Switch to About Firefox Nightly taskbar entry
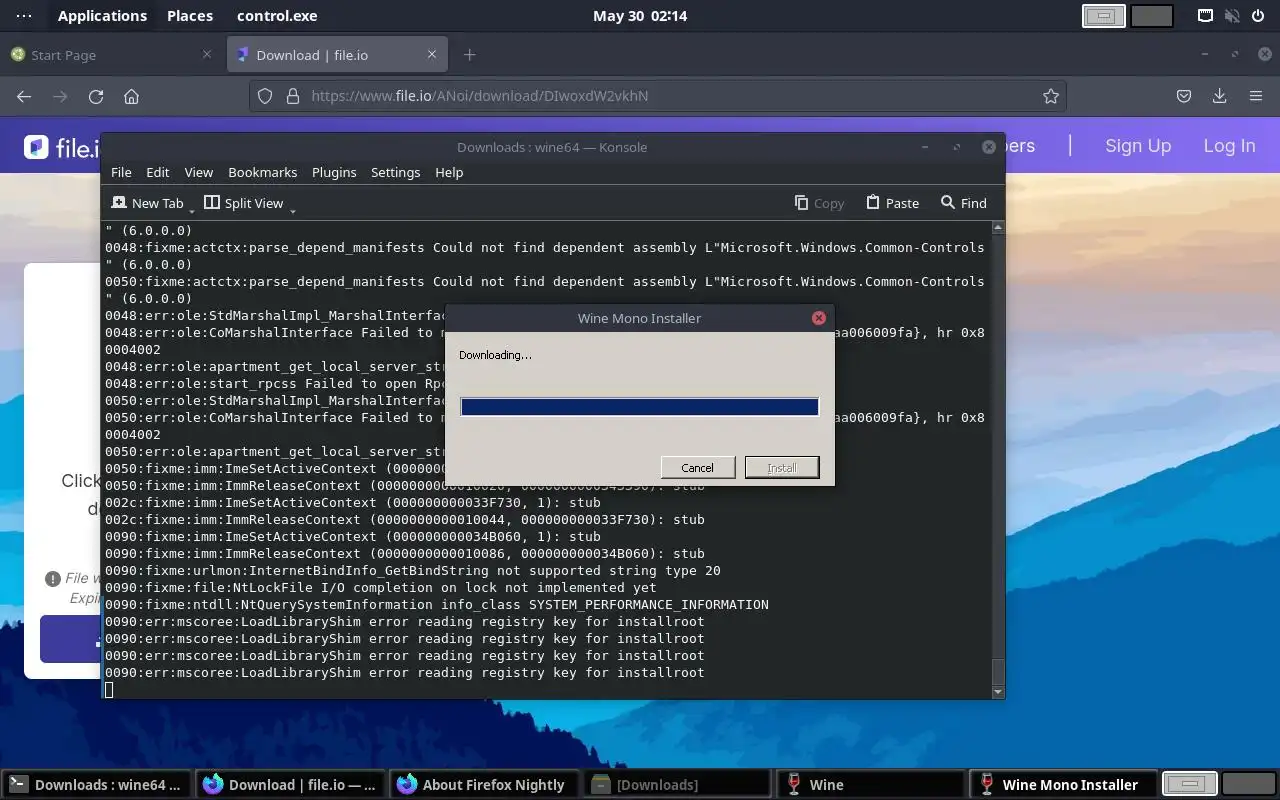Viewport: 1280px width, 800px height. (x=483, y=785)
